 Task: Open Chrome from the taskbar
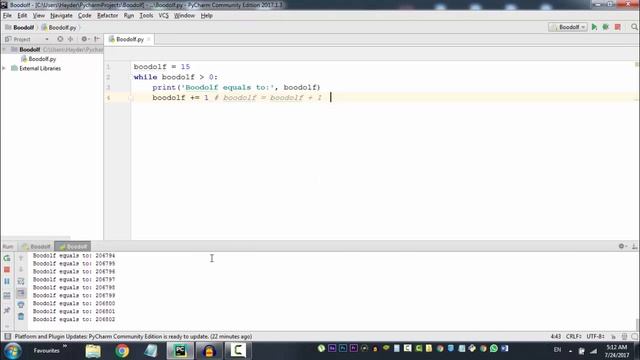pyautogui.click(x=122, y=351)
